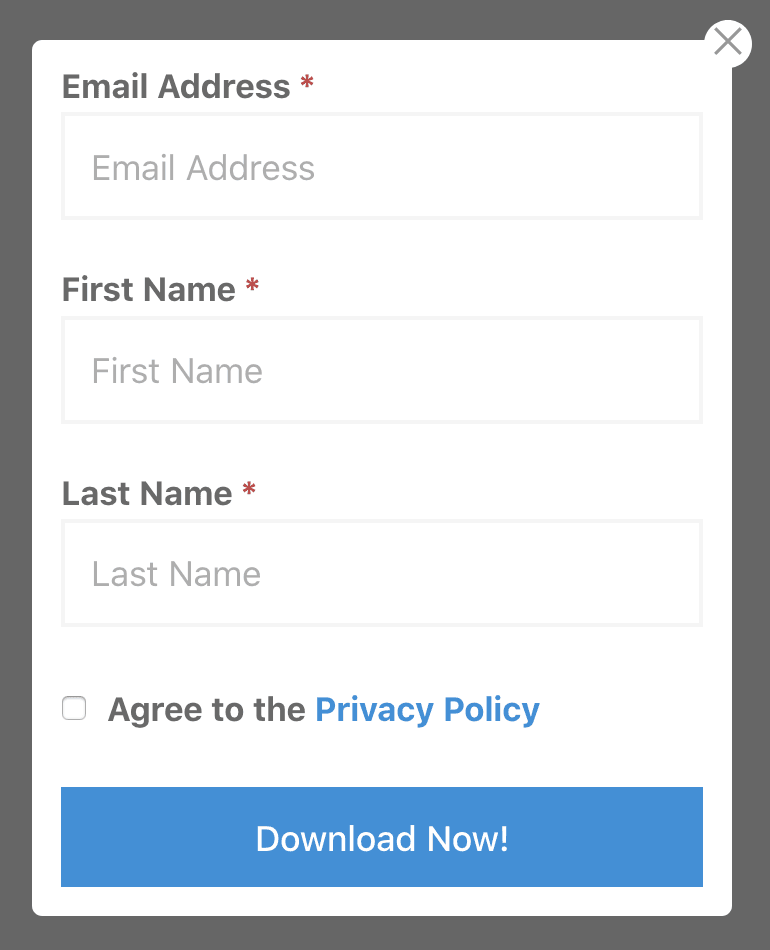Screen dimensions: 770x950
Task: Click the gray "Email Address" placeholder text
Action: click(203, 168)
